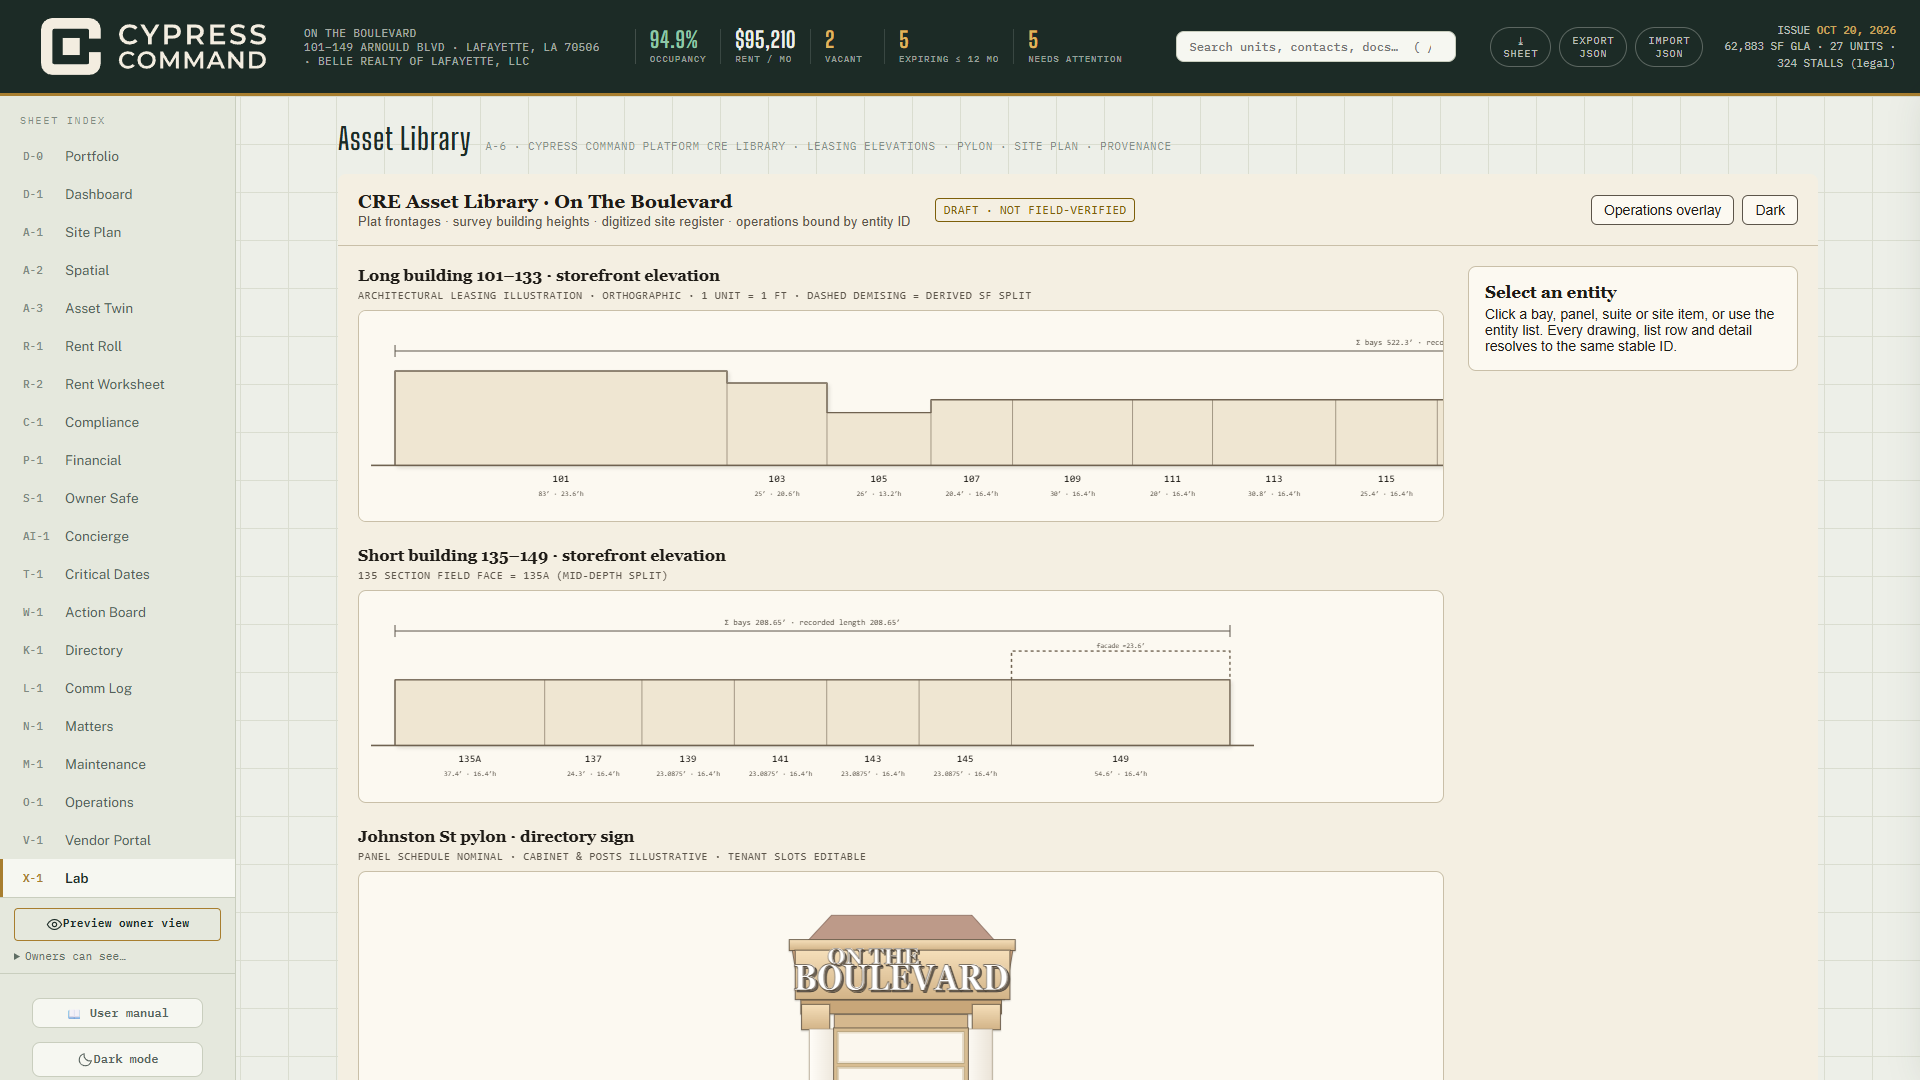Image resolution: width=1920 pixels, height=1080 pixels.
Task: Open Rent Roll sheet
Action: (118, 347)
